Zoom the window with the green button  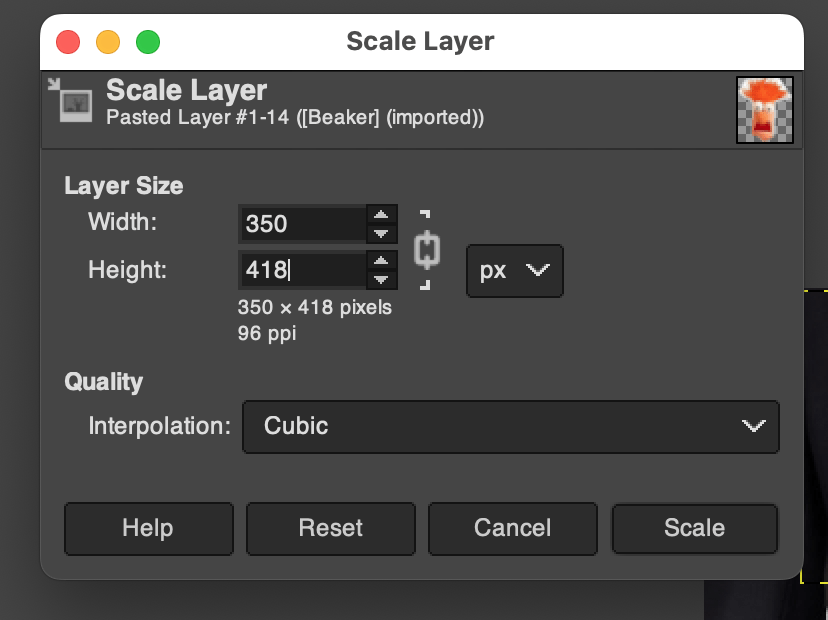[148, 42]
